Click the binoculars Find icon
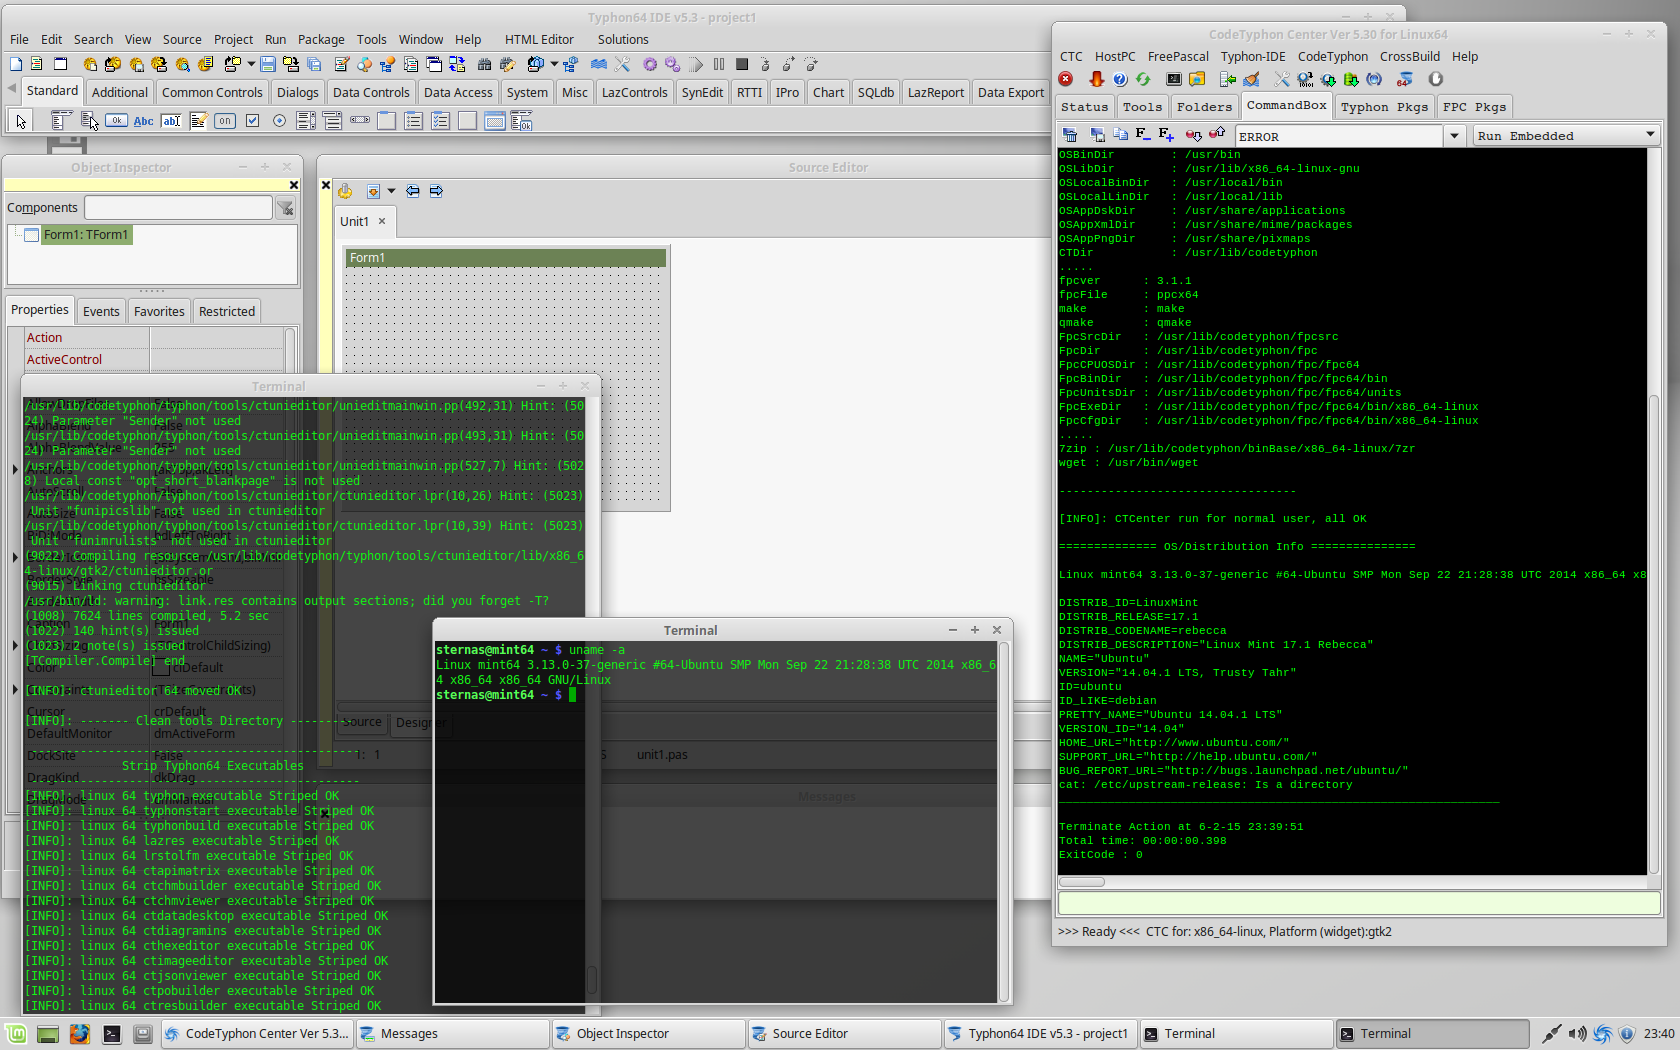This screenshot has width=1680, height=1050. click(485, 64)
